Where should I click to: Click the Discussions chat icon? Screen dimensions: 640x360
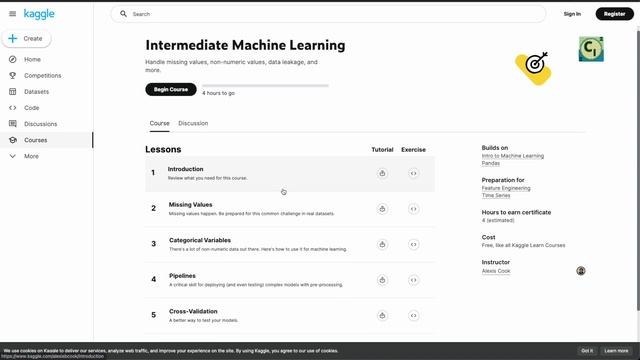pos(13,124)
